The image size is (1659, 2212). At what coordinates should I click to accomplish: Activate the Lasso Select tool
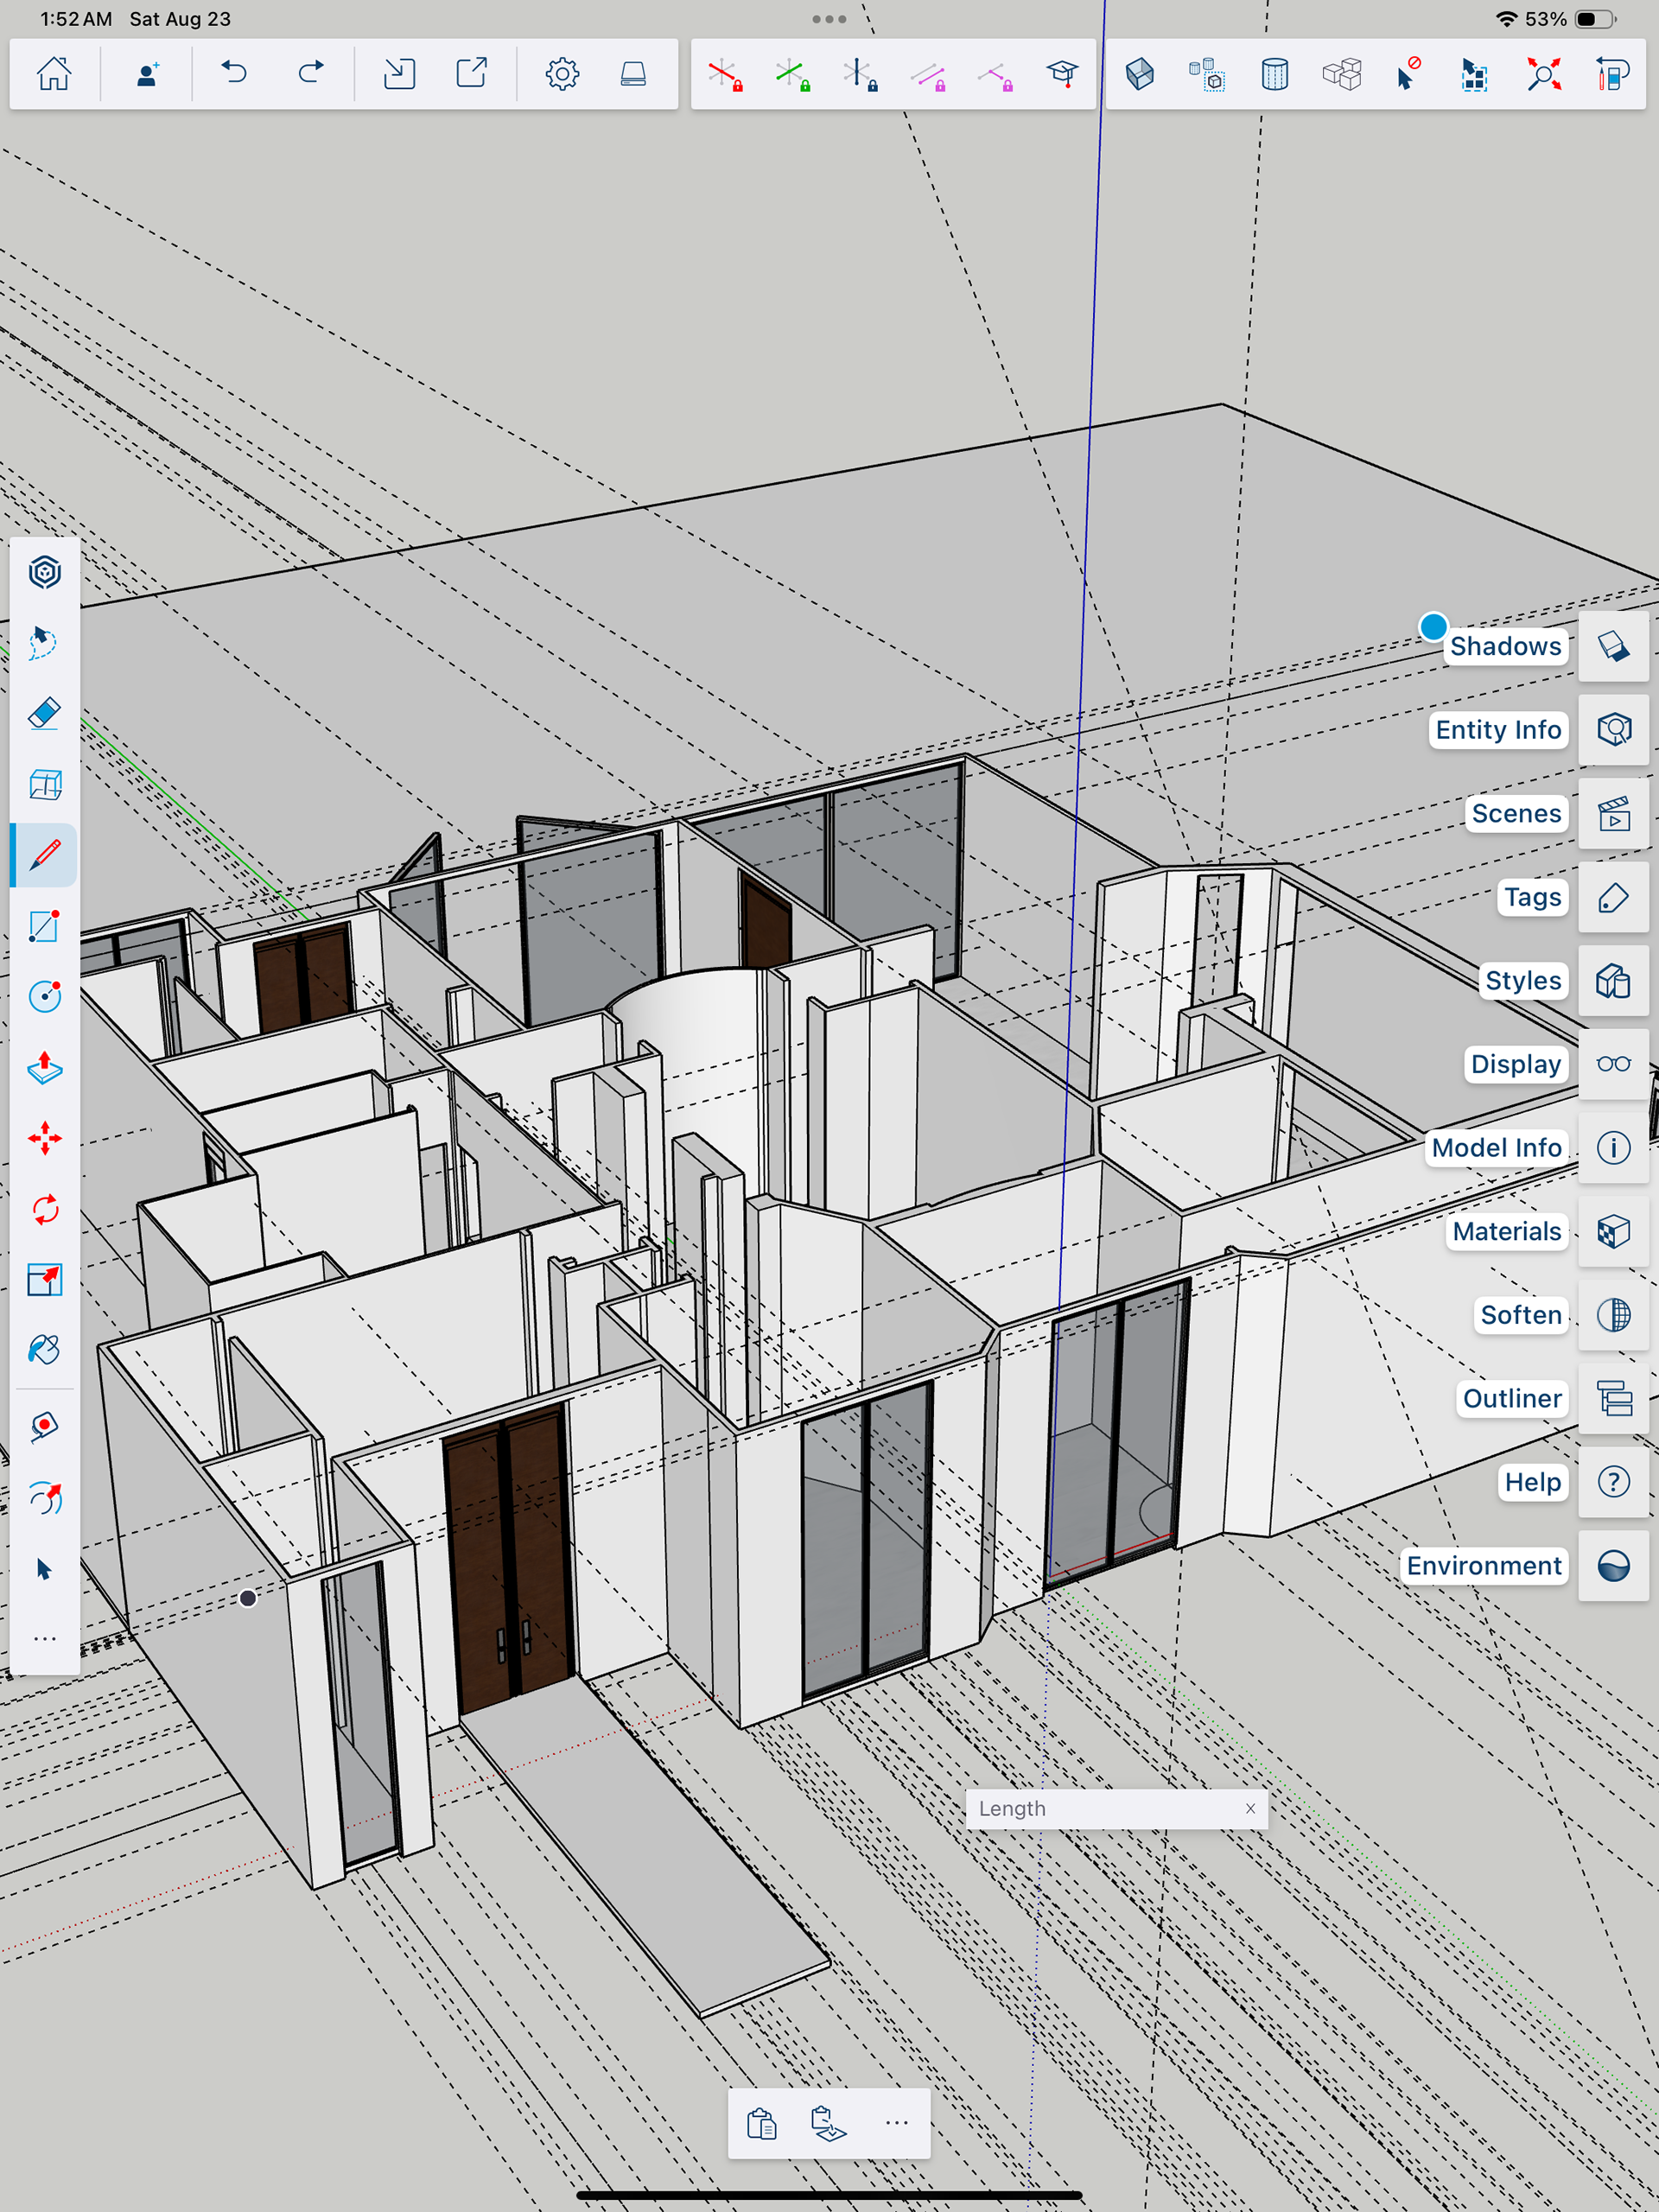pos(44,642)
